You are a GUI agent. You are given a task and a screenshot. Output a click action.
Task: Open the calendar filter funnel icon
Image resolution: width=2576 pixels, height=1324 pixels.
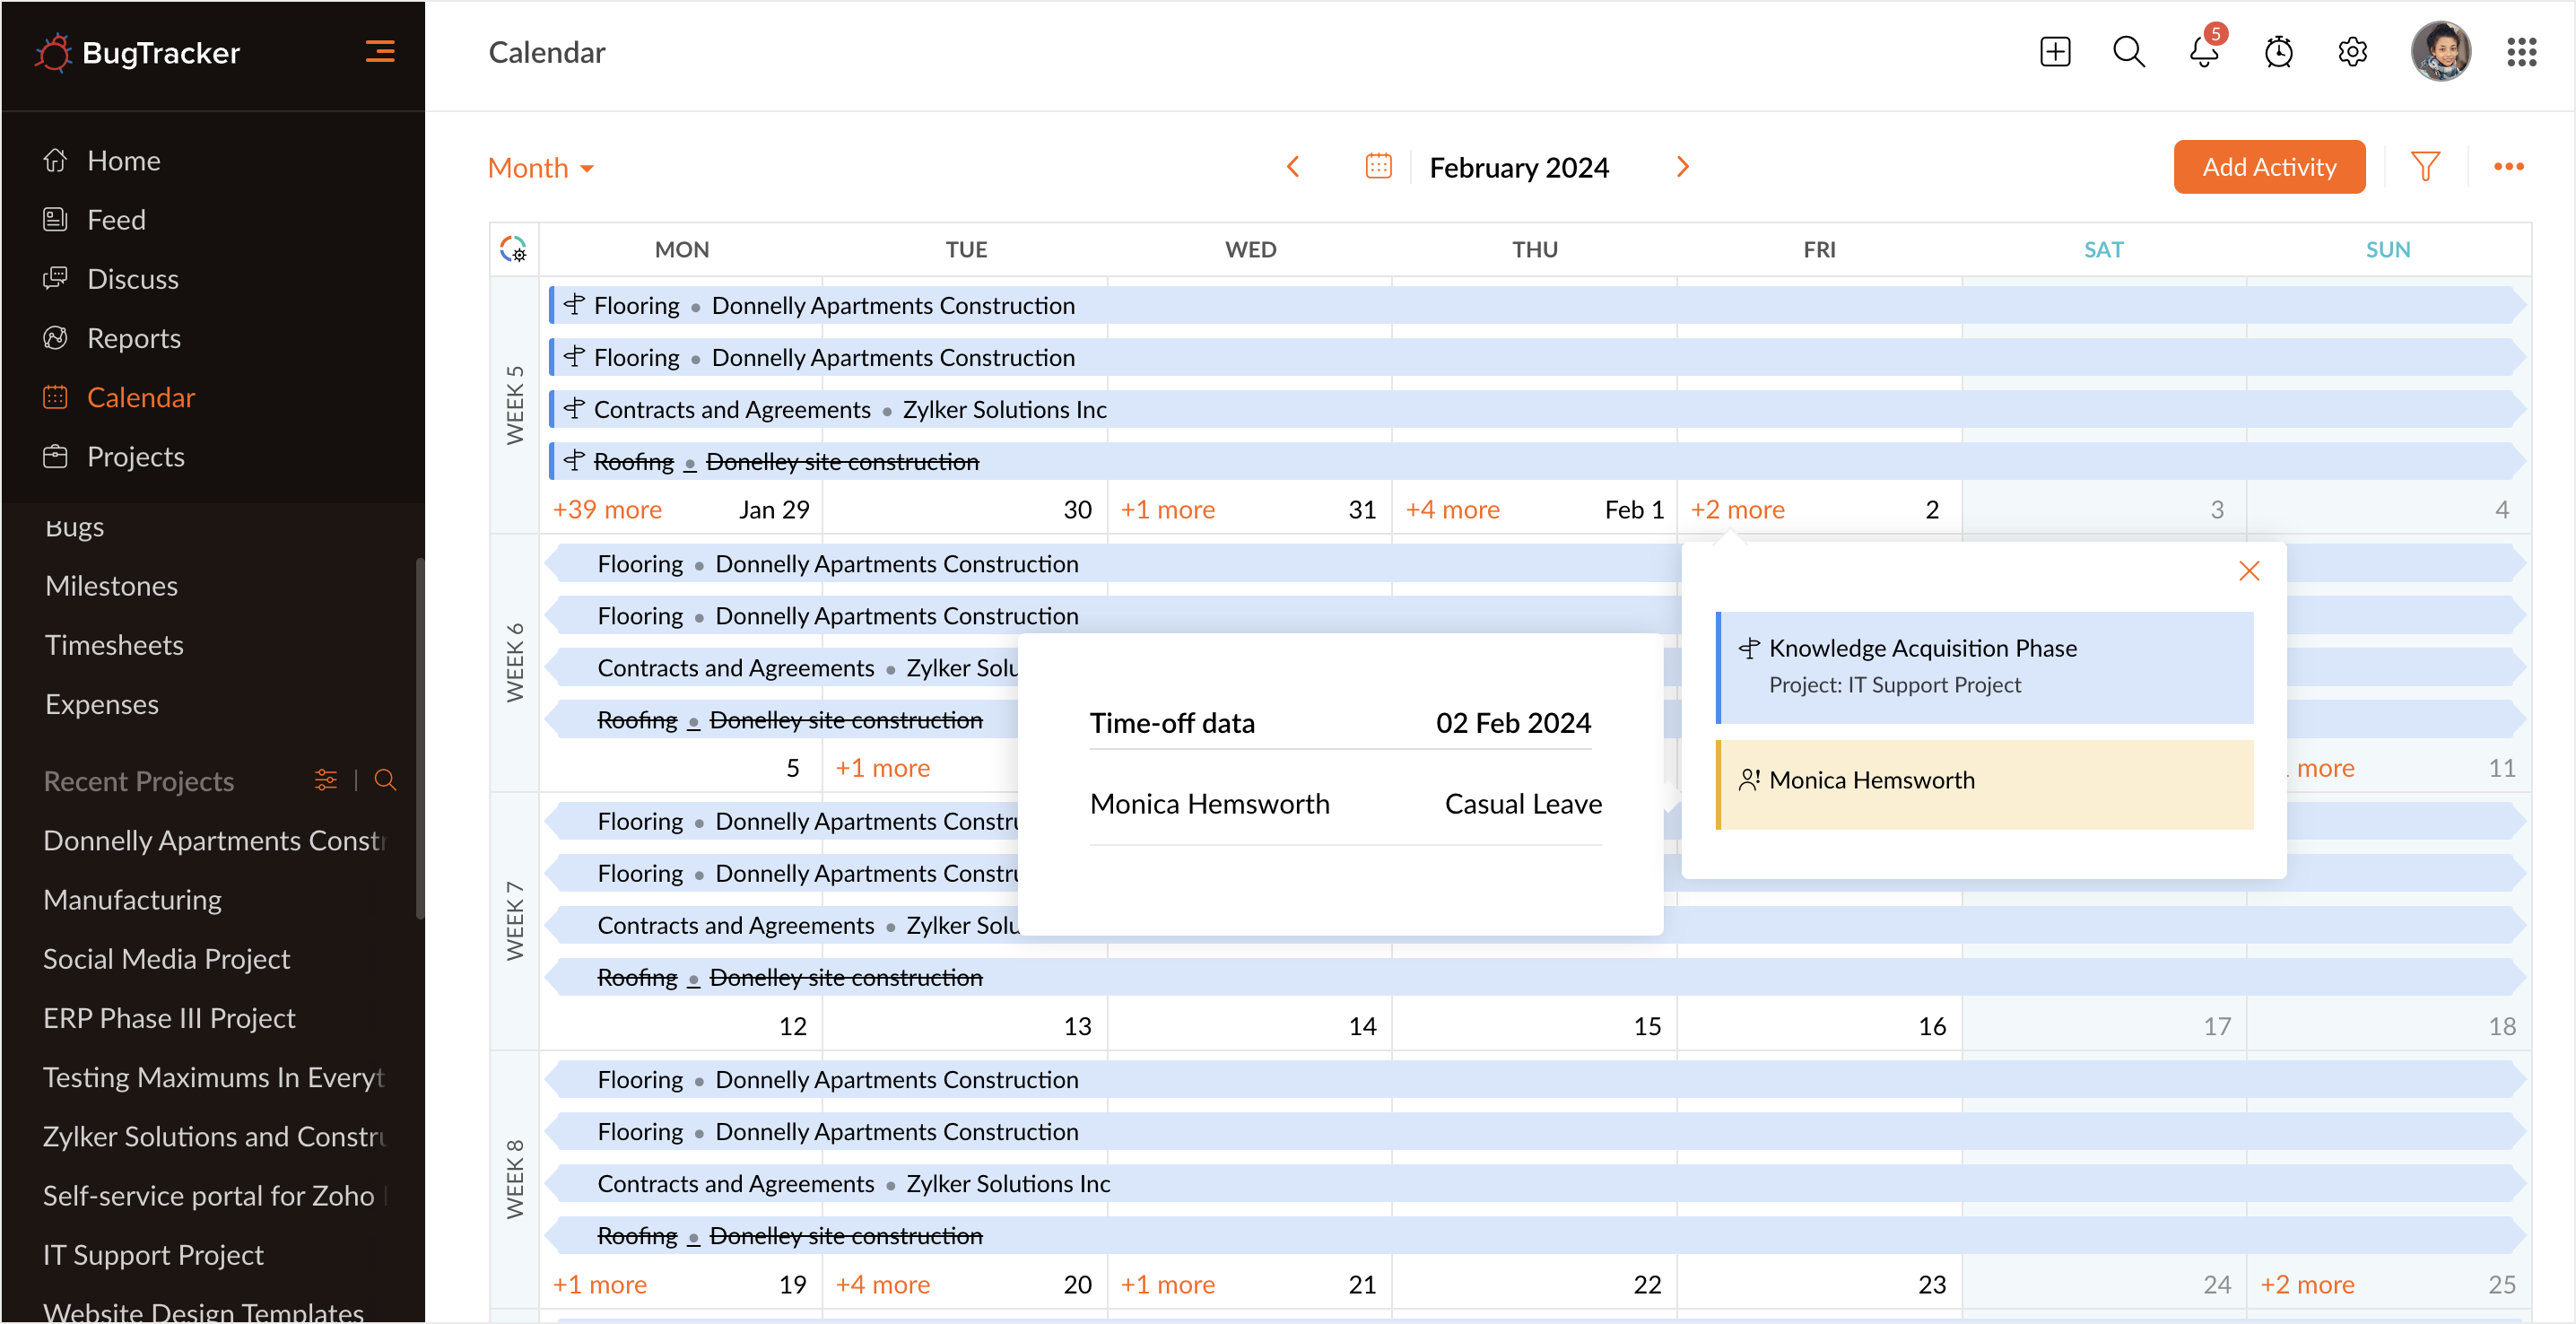click(x=2425, y=167)
